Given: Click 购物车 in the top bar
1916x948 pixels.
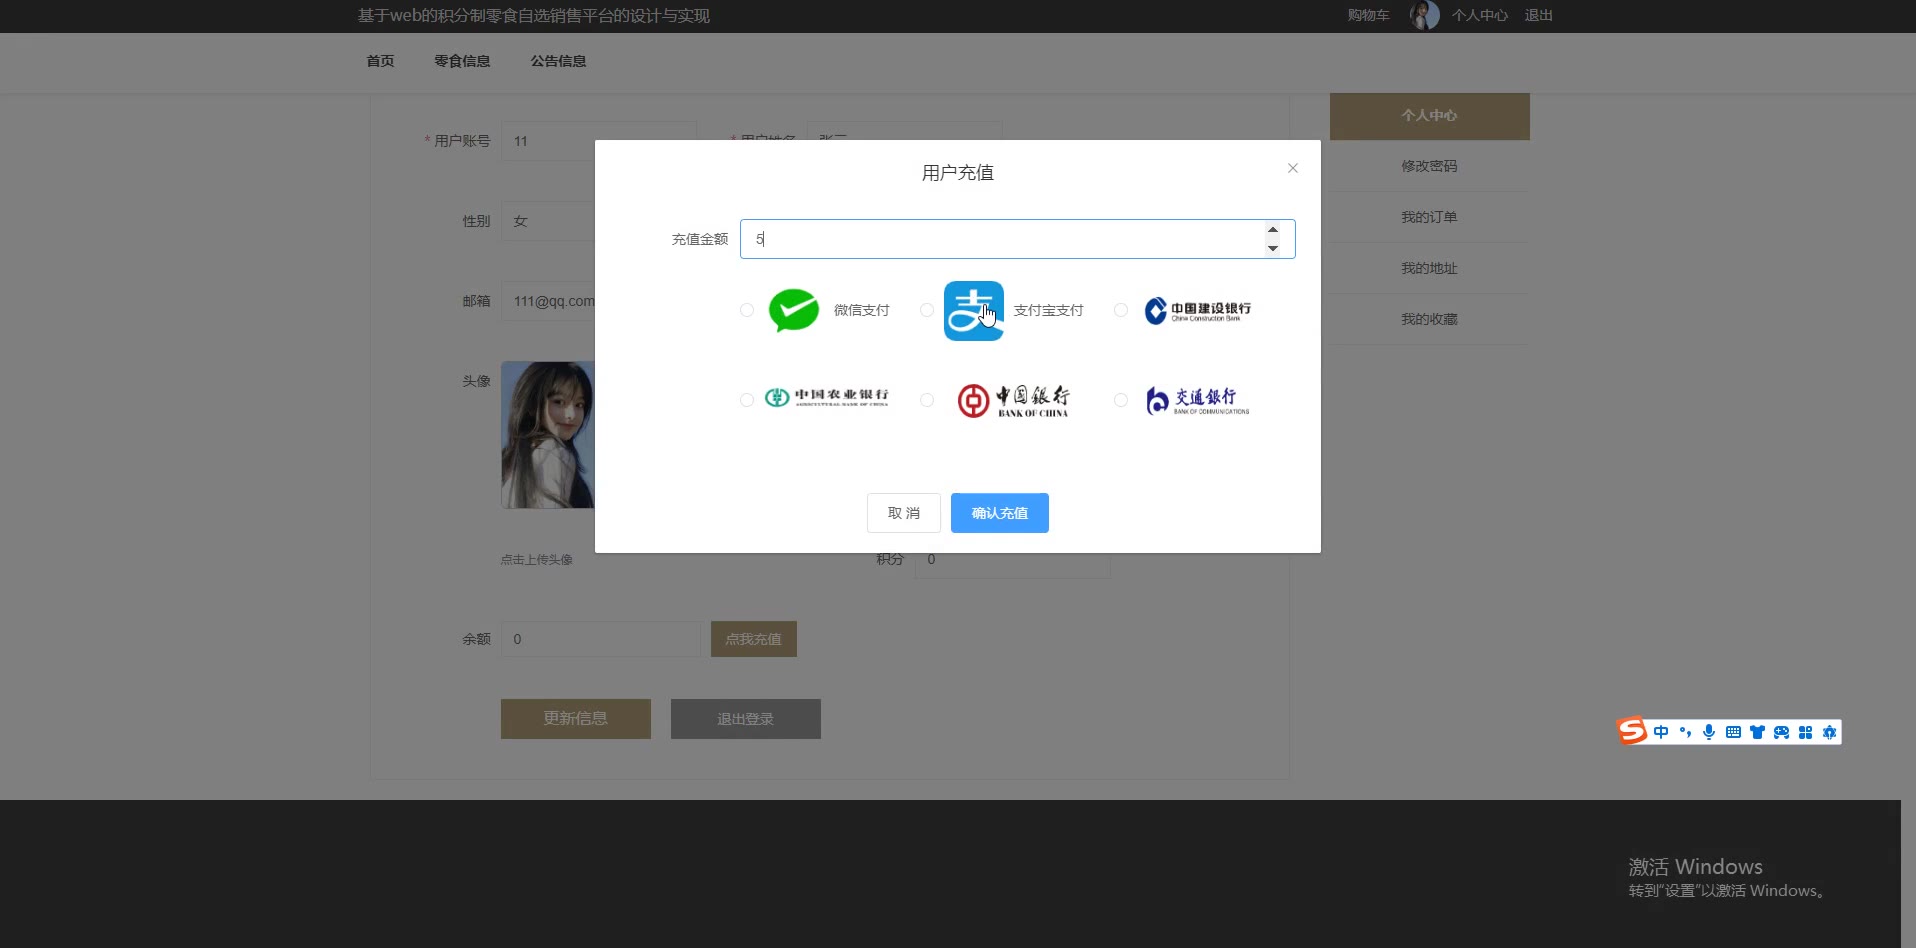Looking at the screenshot, I should [1368, 15].
